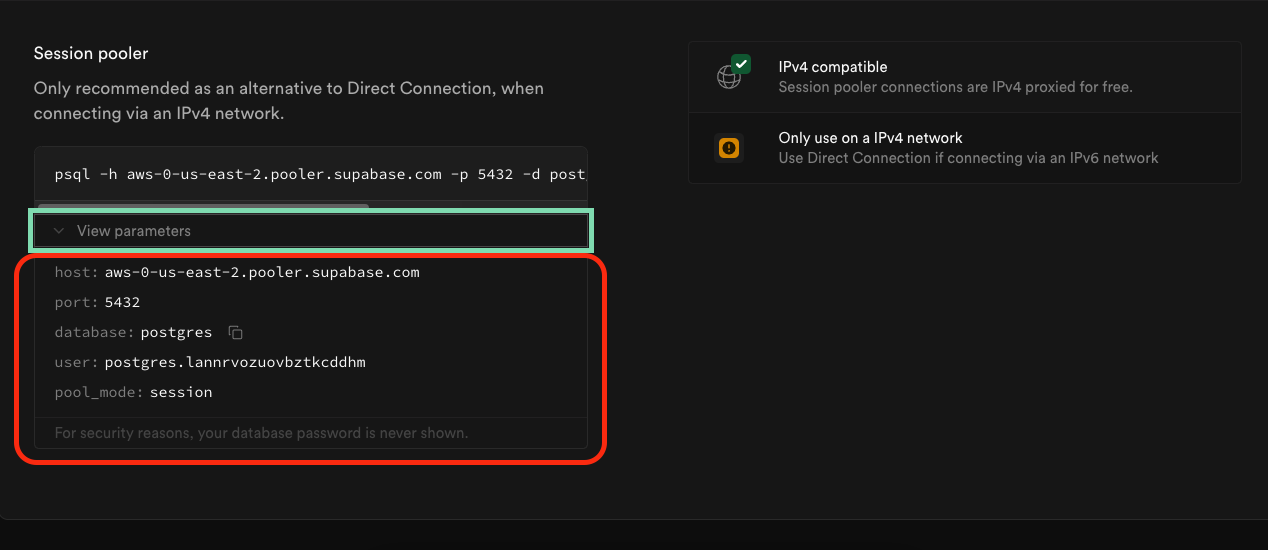Screen dimensions: 1268x550
Task: Click the chevron beside View parameters
Action: [59, 231]
